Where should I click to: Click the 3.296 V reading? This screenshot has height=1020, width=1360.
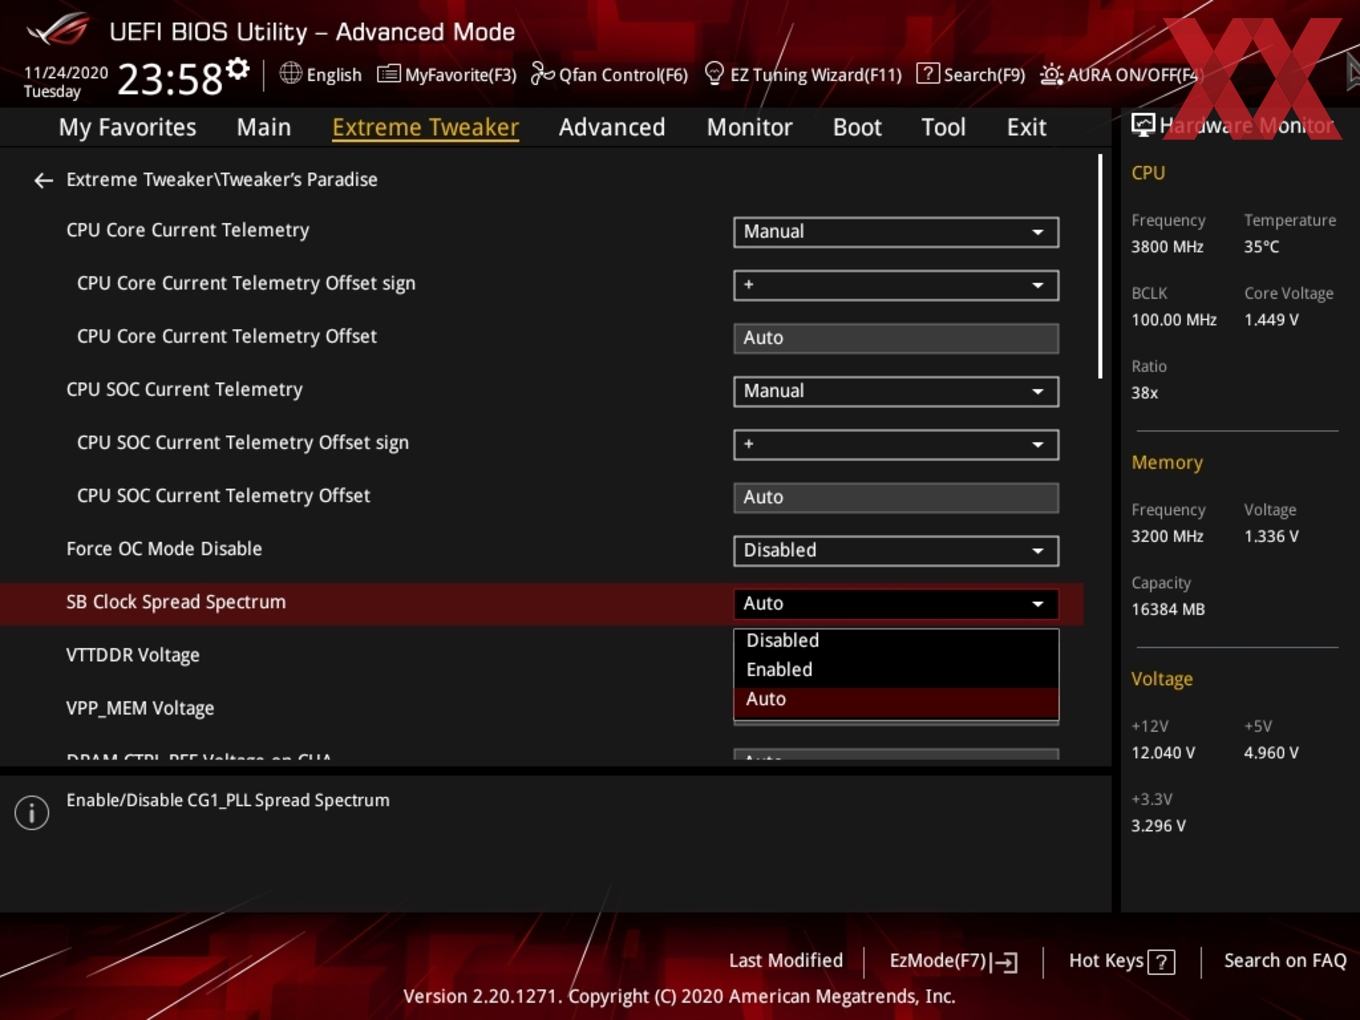coord(1158,826)
